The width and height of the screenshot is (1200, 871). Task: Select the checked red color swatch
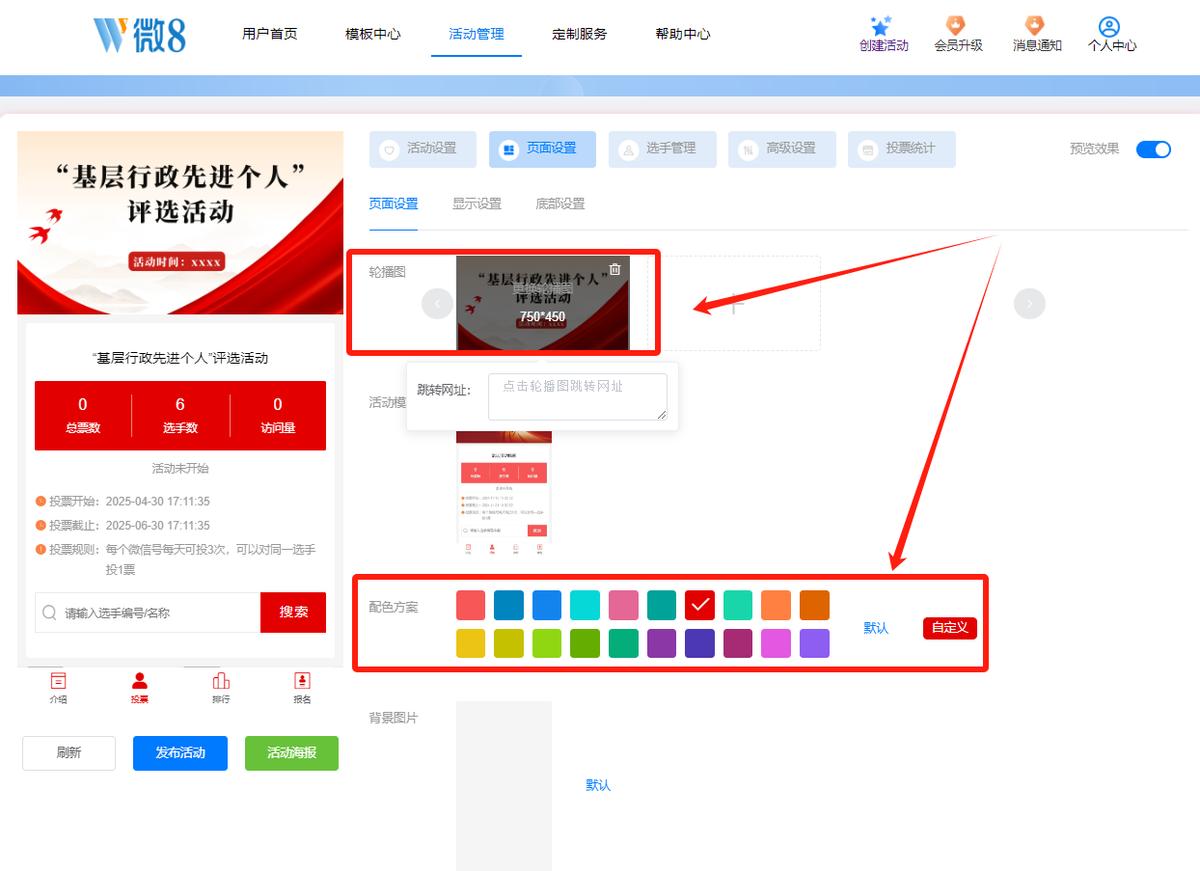click(x=700, y=605)
